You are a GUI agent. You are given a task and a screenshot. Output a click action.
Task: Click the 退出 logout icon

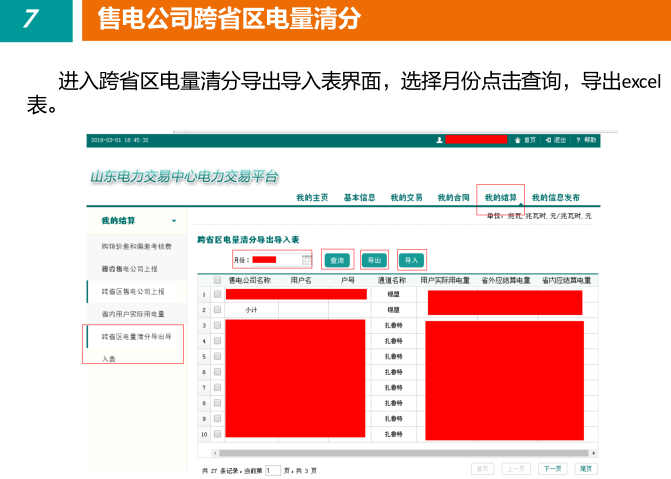coord(546,140)
